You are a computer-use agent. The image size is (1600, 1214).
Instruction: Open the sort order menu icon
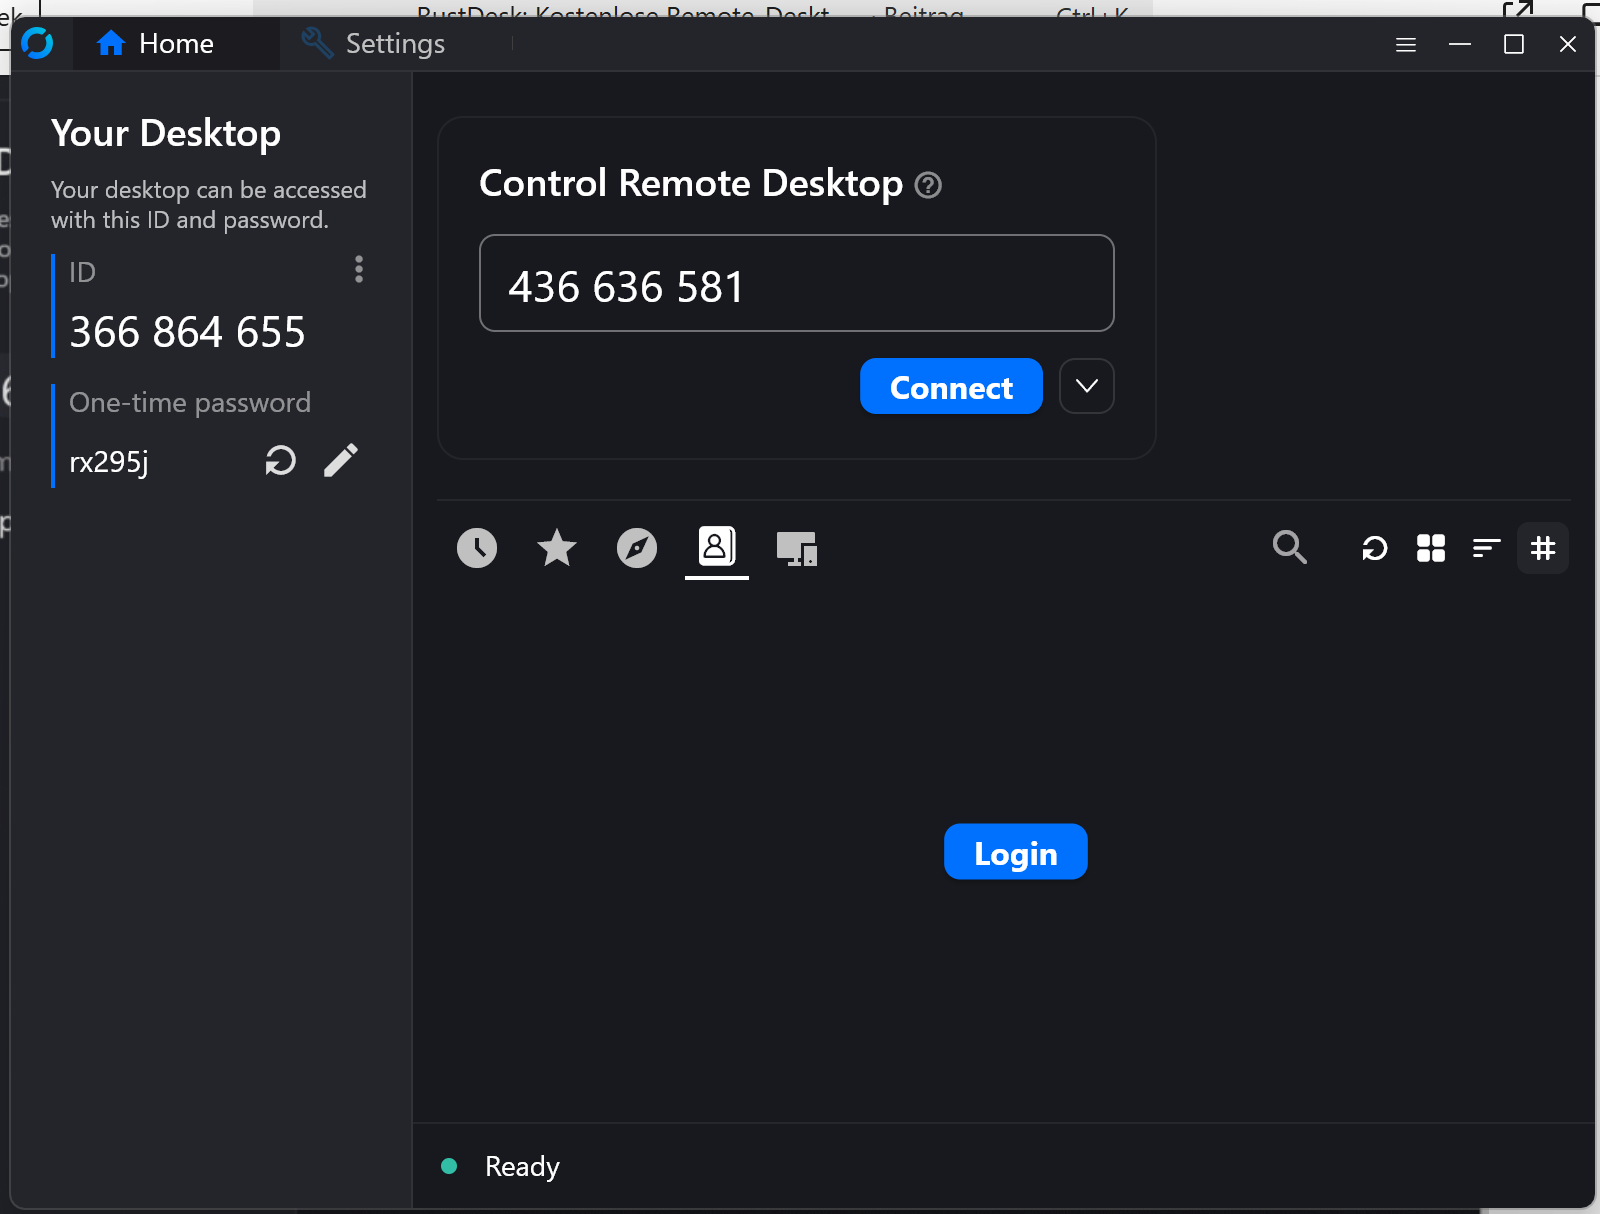[1487, 548]
